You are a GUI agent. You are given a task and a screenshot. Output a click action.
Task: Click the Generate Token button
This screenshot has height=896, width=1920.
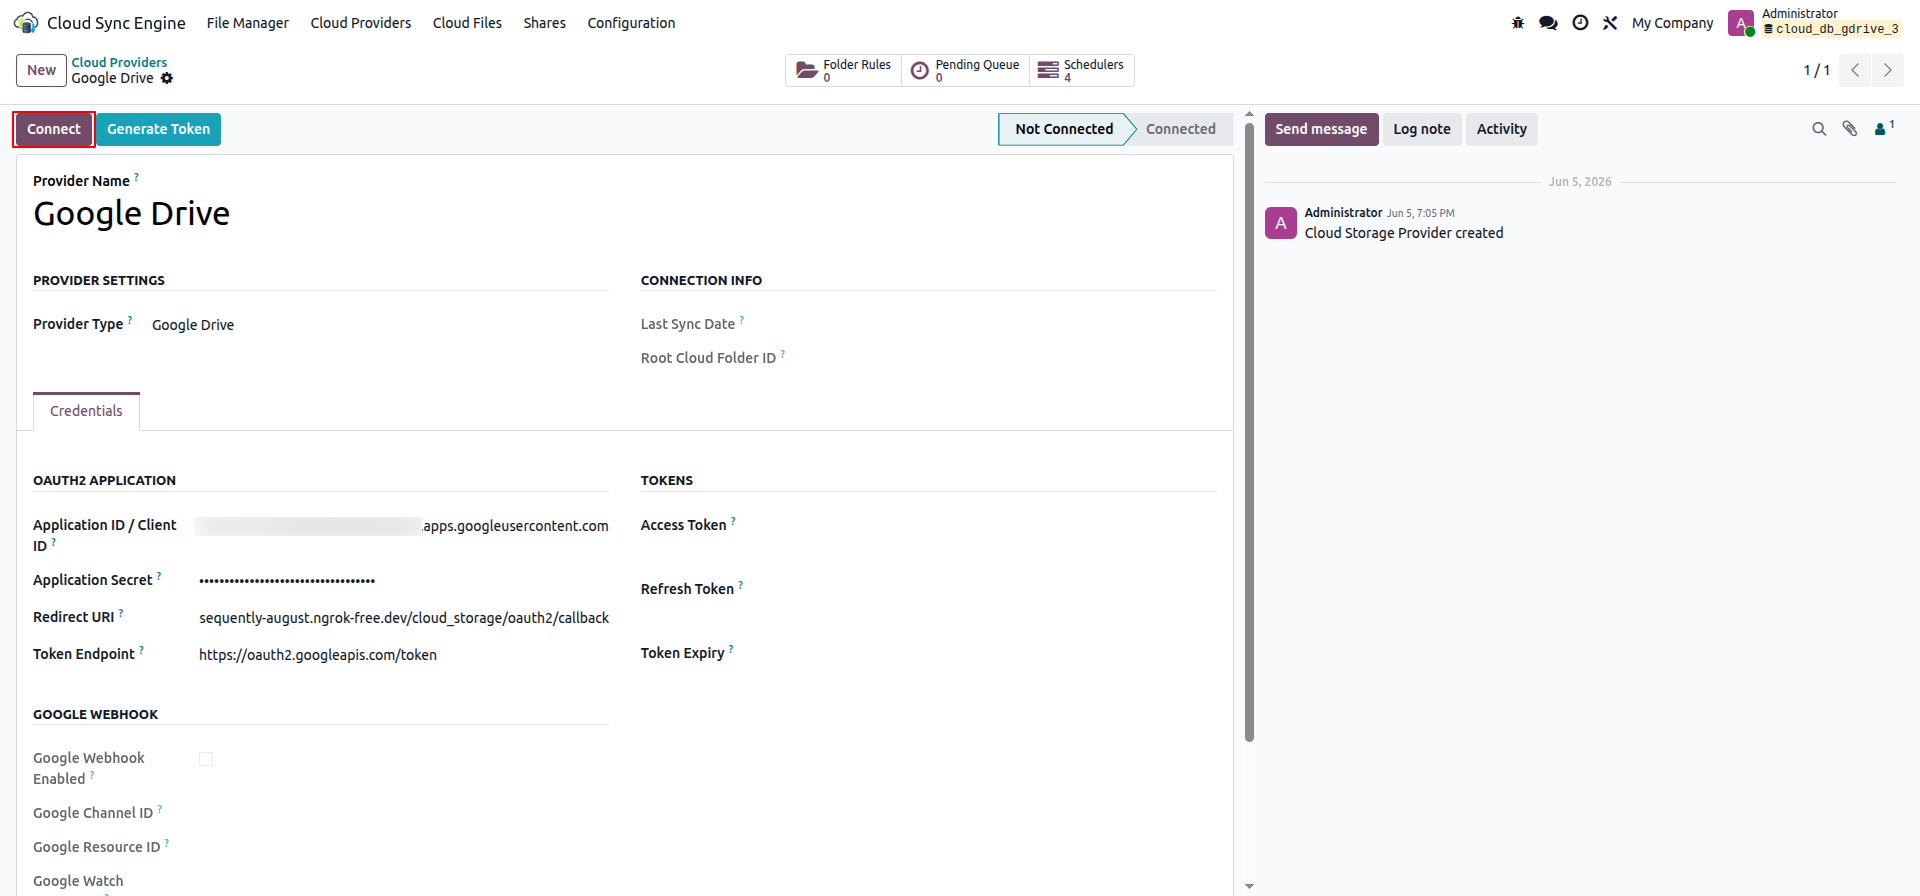(x=158, y=129)
